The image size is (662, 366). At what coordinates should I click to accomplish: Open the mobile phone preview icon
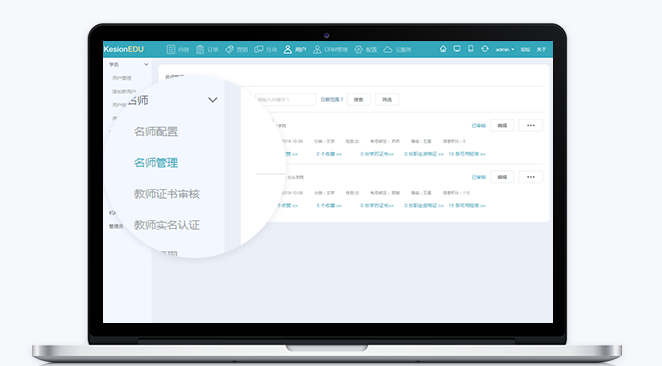pyautogui.click(x=471, y=49)
